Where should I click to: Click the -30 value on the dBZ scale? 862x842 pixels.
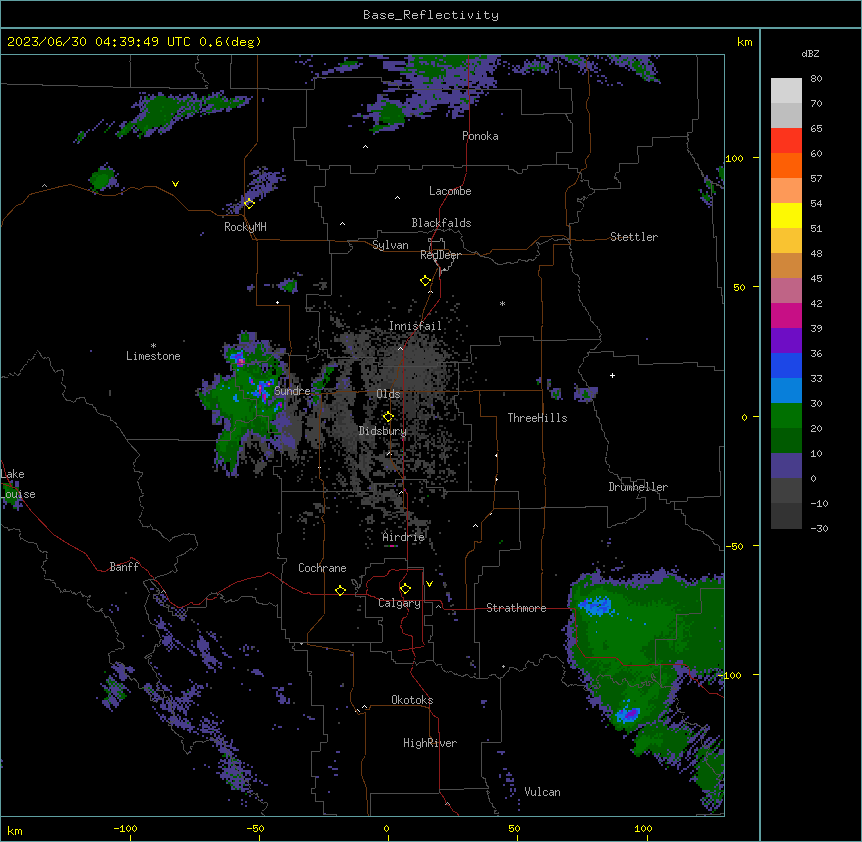coord(819,528)
